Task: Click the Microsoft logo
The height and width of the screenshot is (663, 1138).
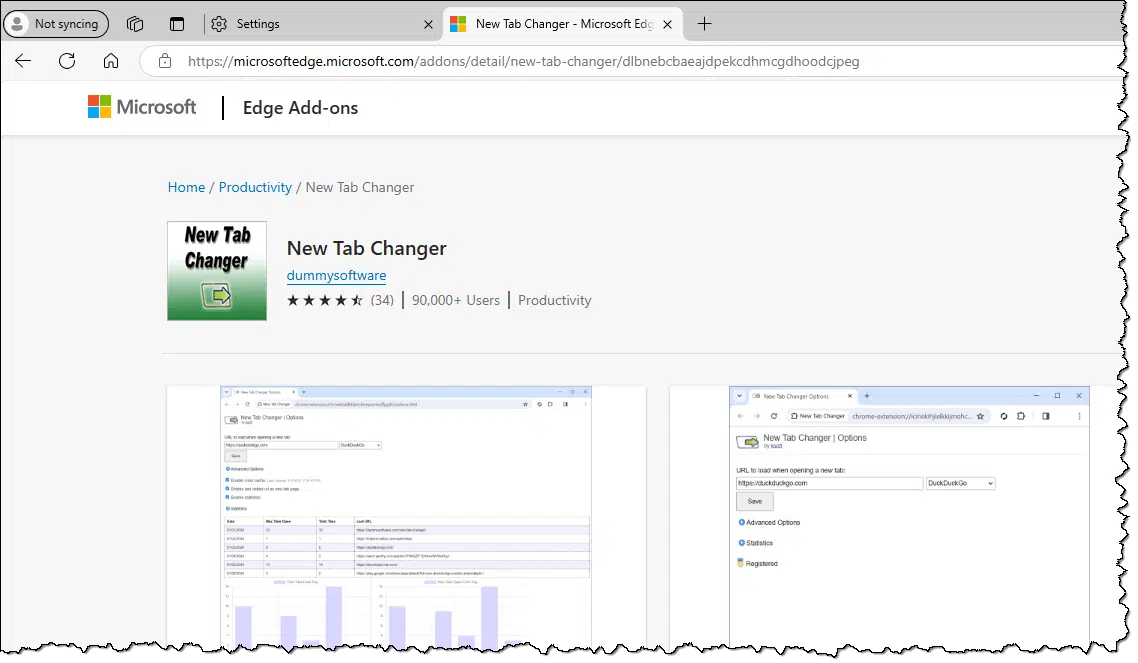Action: (142, 107)
